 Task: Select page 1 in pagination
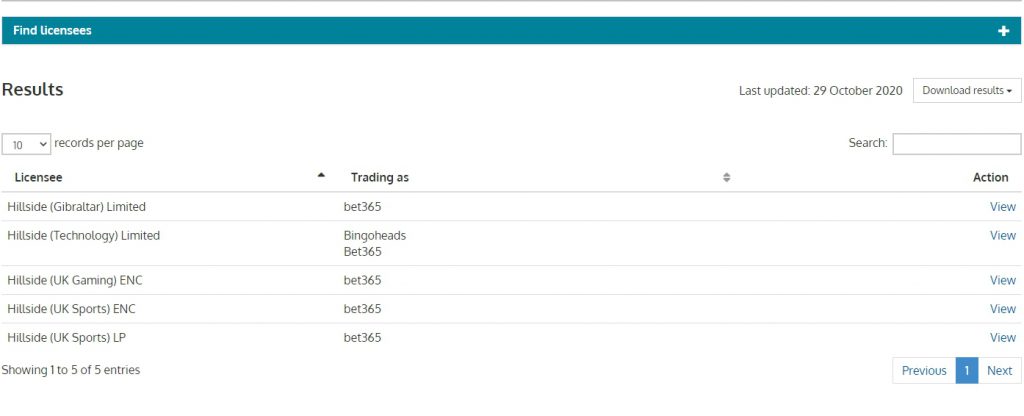[x=966, y=371]
